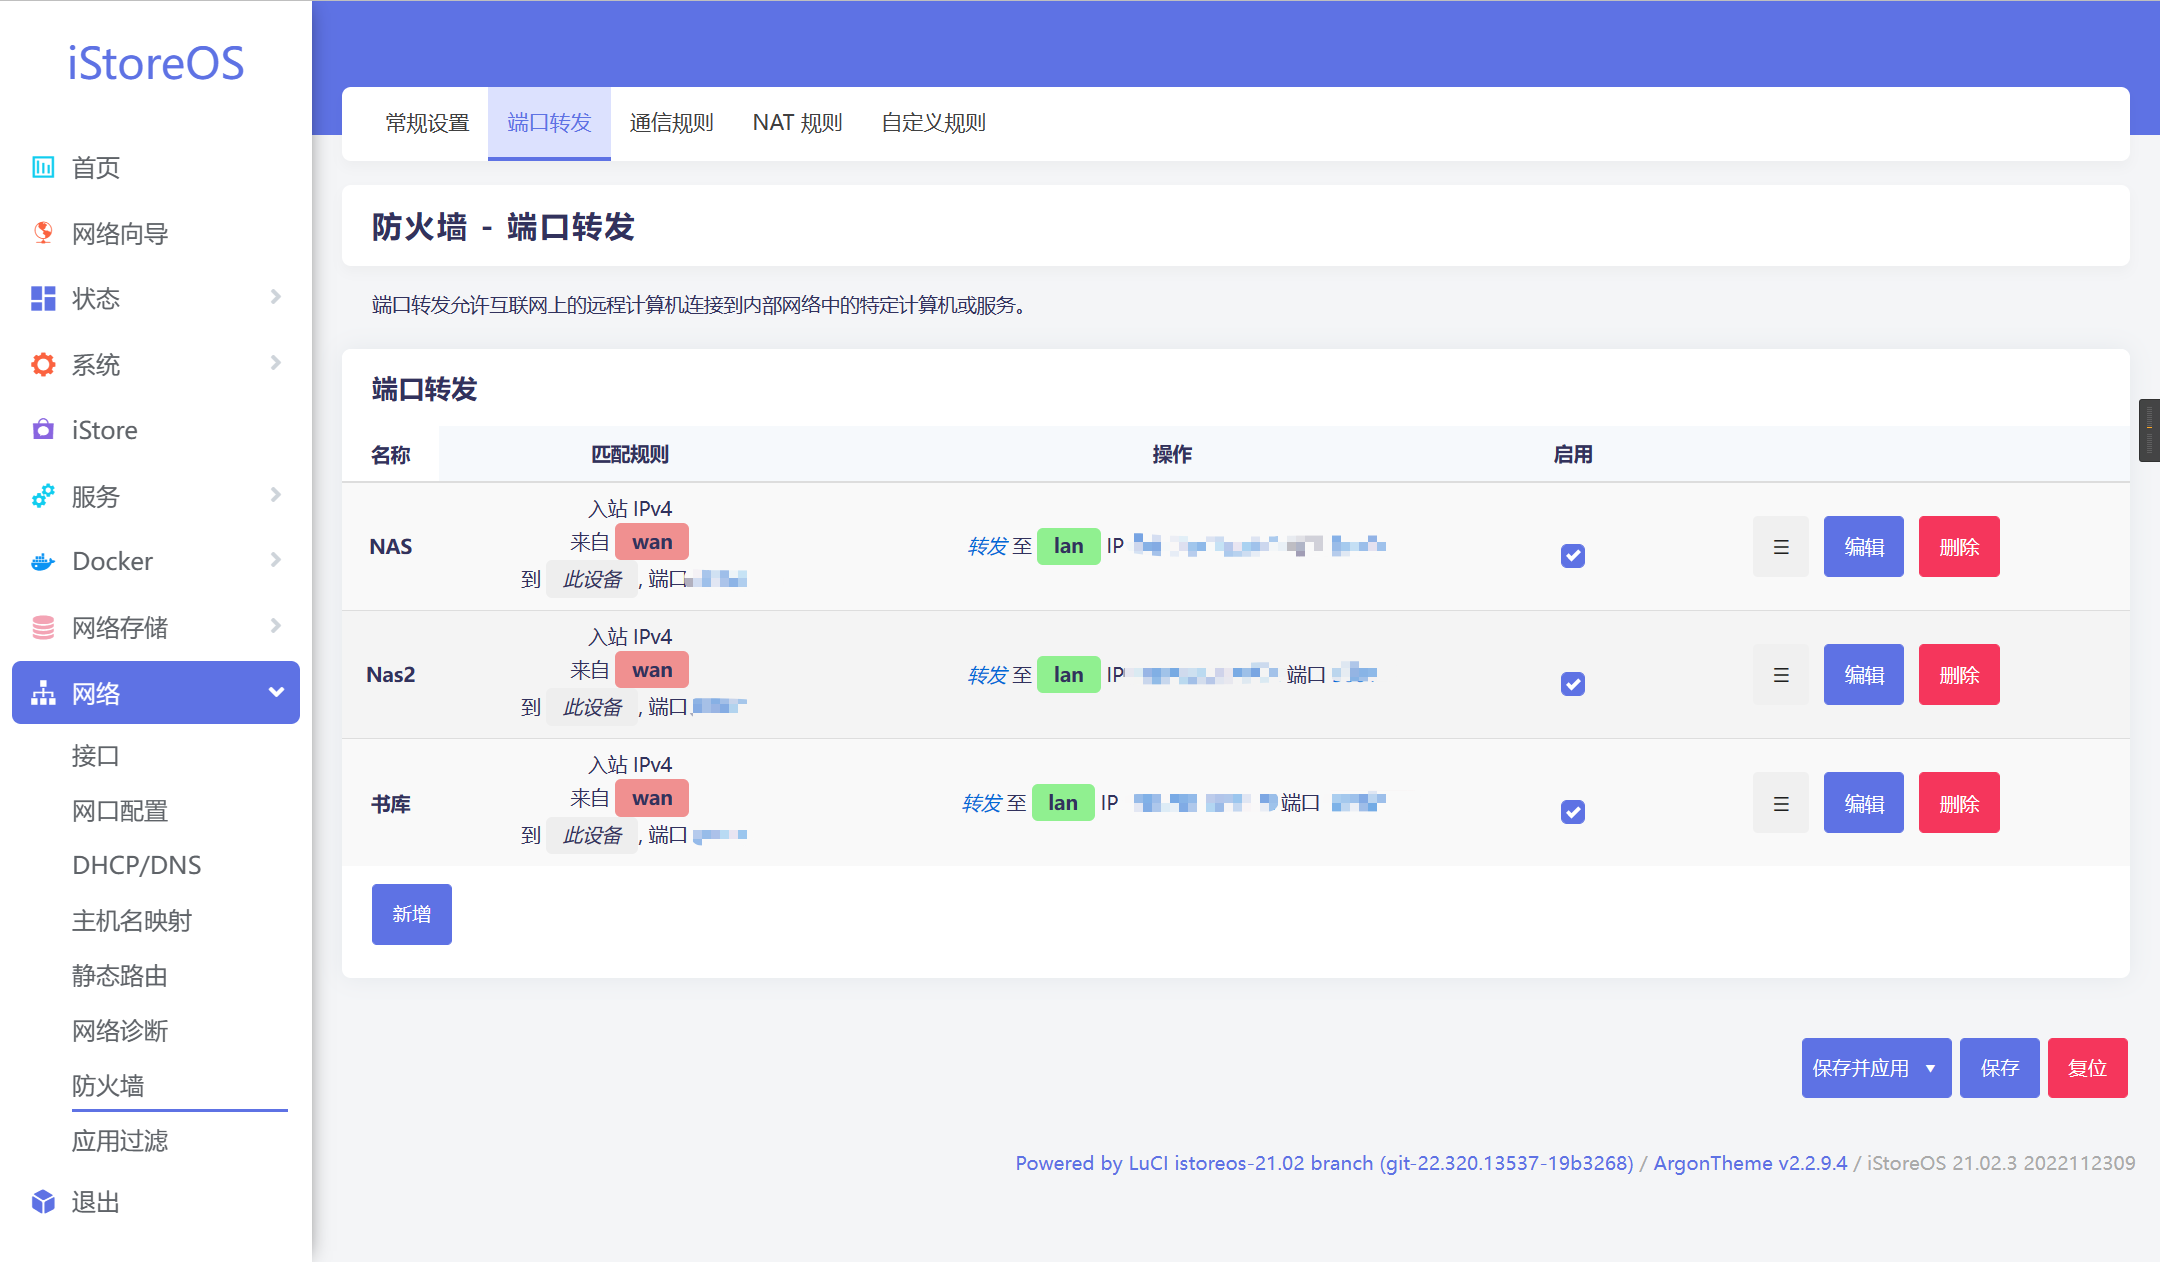Screen dimensions: 2160x1262
Task: Open the ArgonTheme v2.2.9.4 footer link
Action: pyautogui.click(x=1749, y=1163)
